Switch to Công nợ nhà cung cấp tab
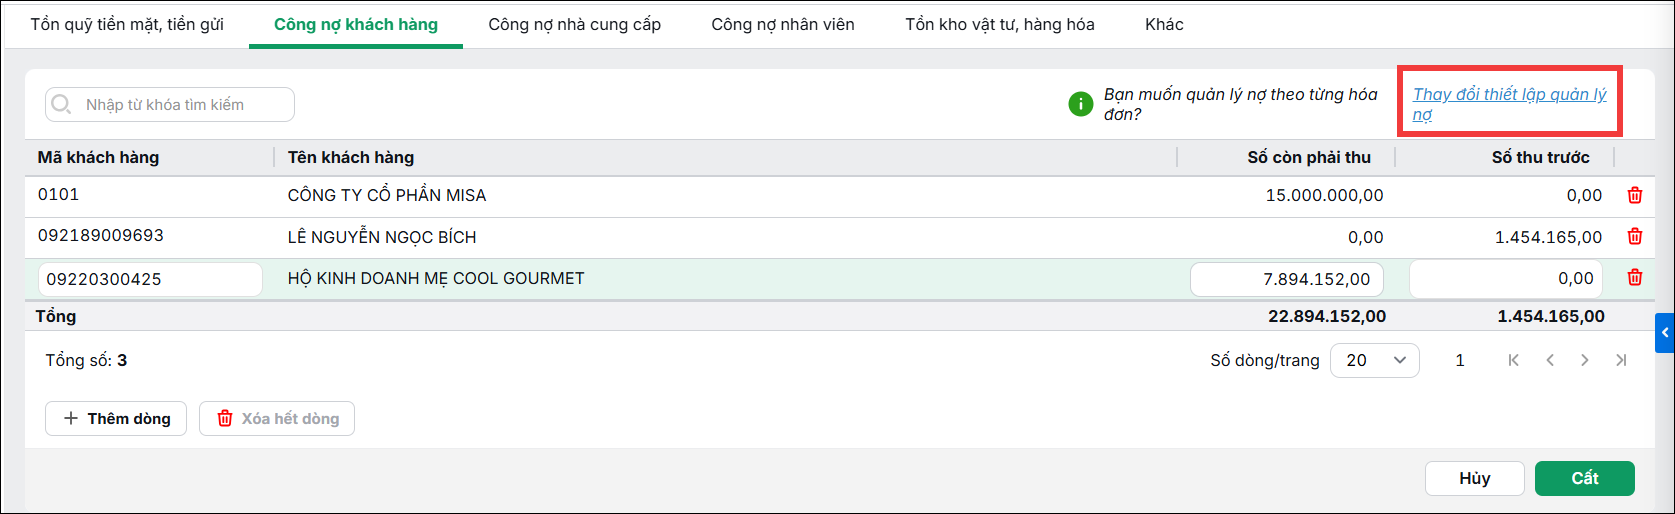This screenshot has height=514, width=1675. [x=574, y=24]
